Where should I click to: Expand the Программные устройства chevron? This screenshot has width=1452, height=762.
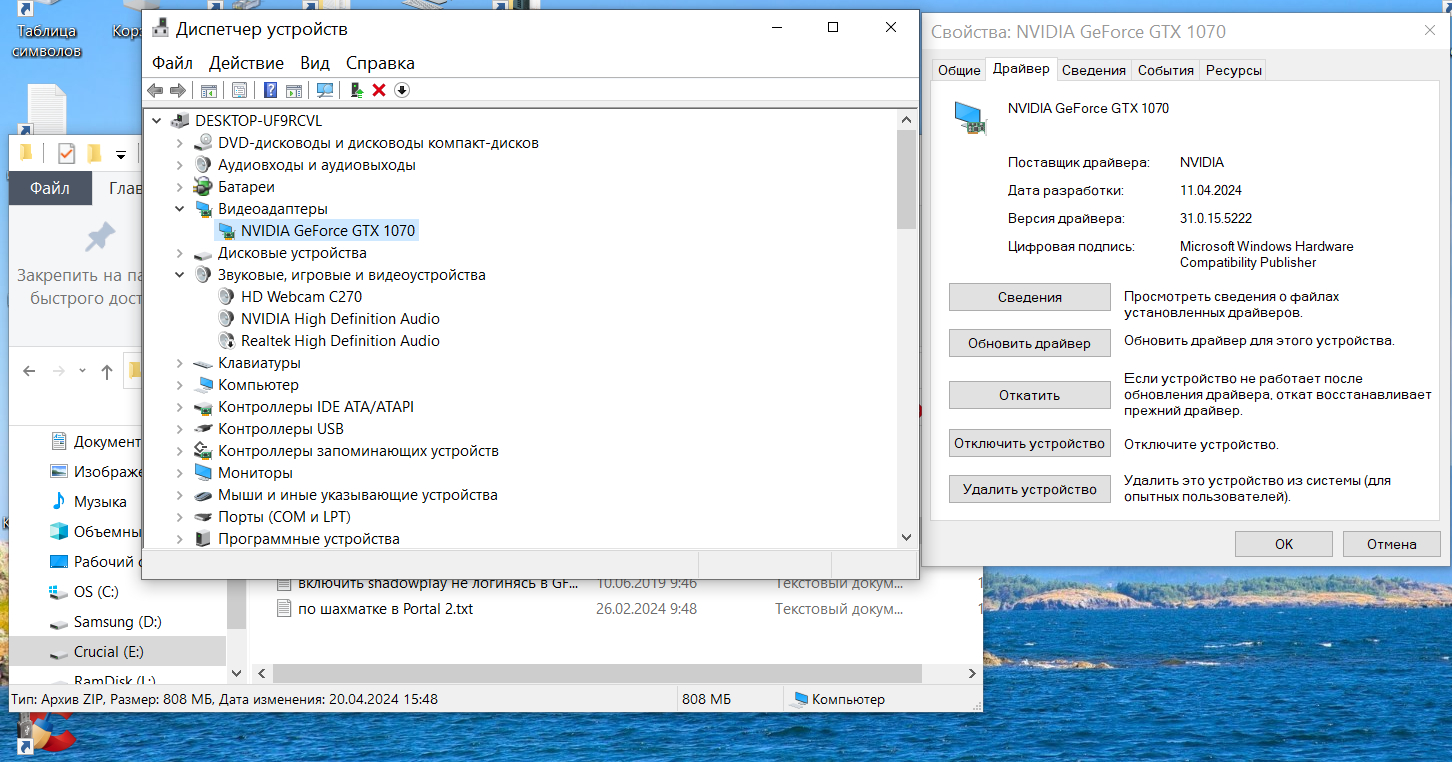[x=179, y=539]
